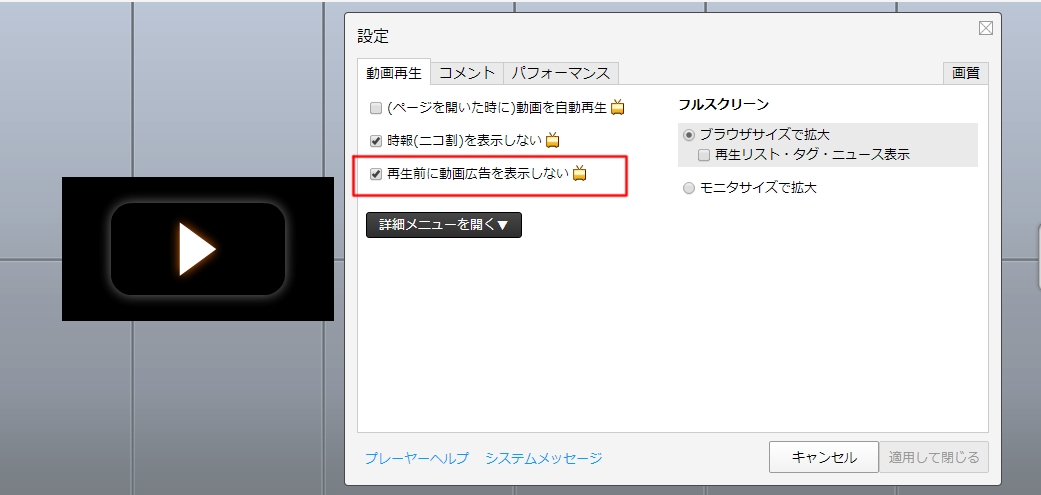Expand 詳細メニューを開く
Screen dimensions: 1041x495
(x=443, y=225)
